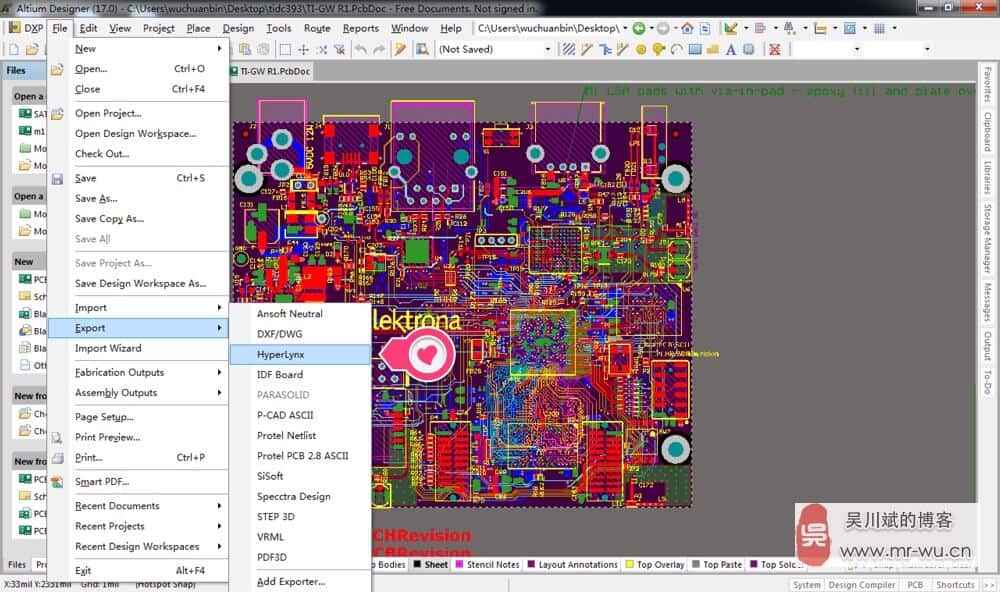Screen dimensions: 1000x592
Task: Switch to the Top Paste layer tab
Action: pyautogui.click(x=717, y=565)
